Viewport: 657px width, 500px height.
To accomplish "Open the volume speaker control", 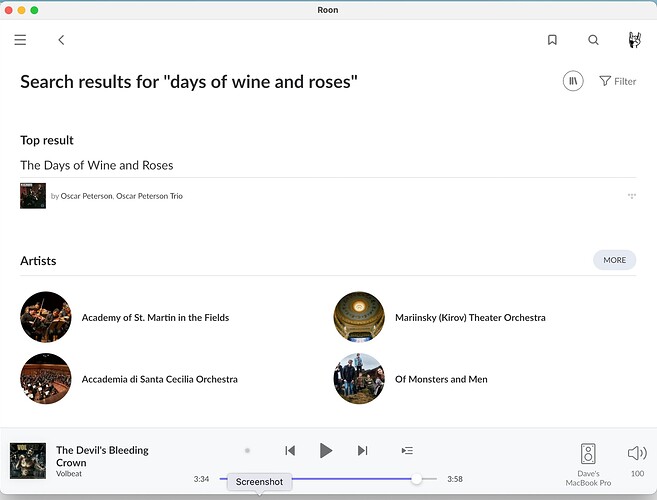I will point(637,453).
